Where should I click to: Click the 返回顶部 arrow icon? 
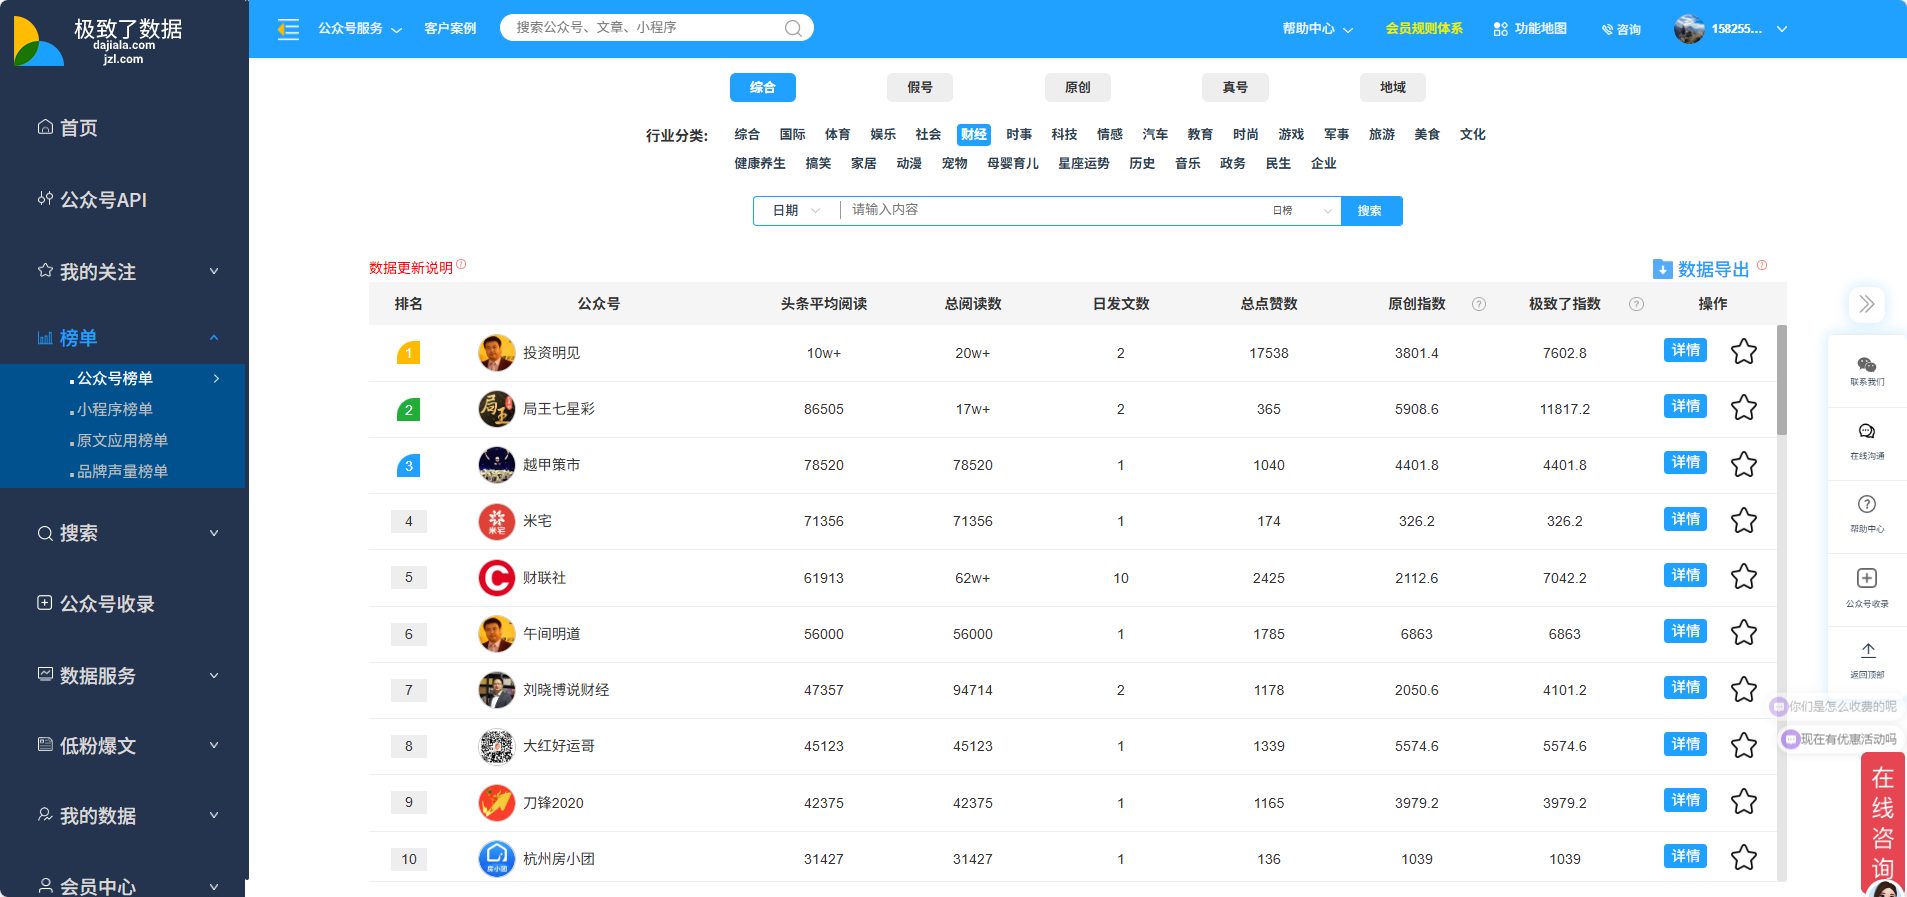1867,650
